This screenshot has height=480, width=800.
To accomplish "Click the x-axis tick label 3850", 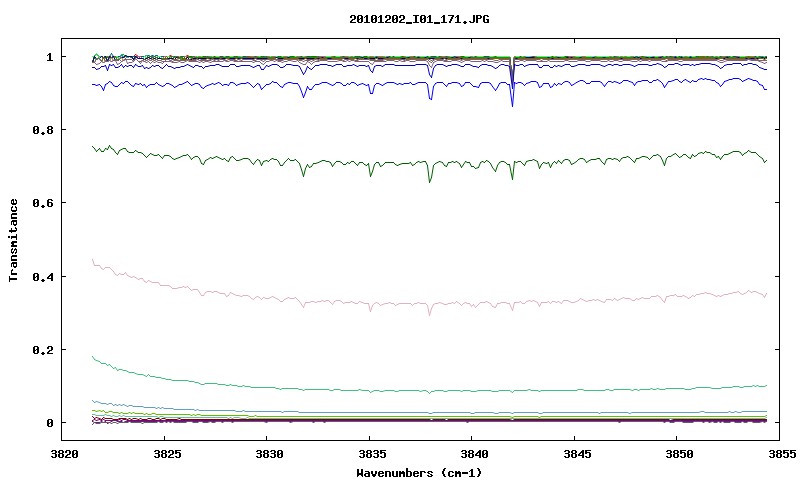I will click(x=680, y=454).
